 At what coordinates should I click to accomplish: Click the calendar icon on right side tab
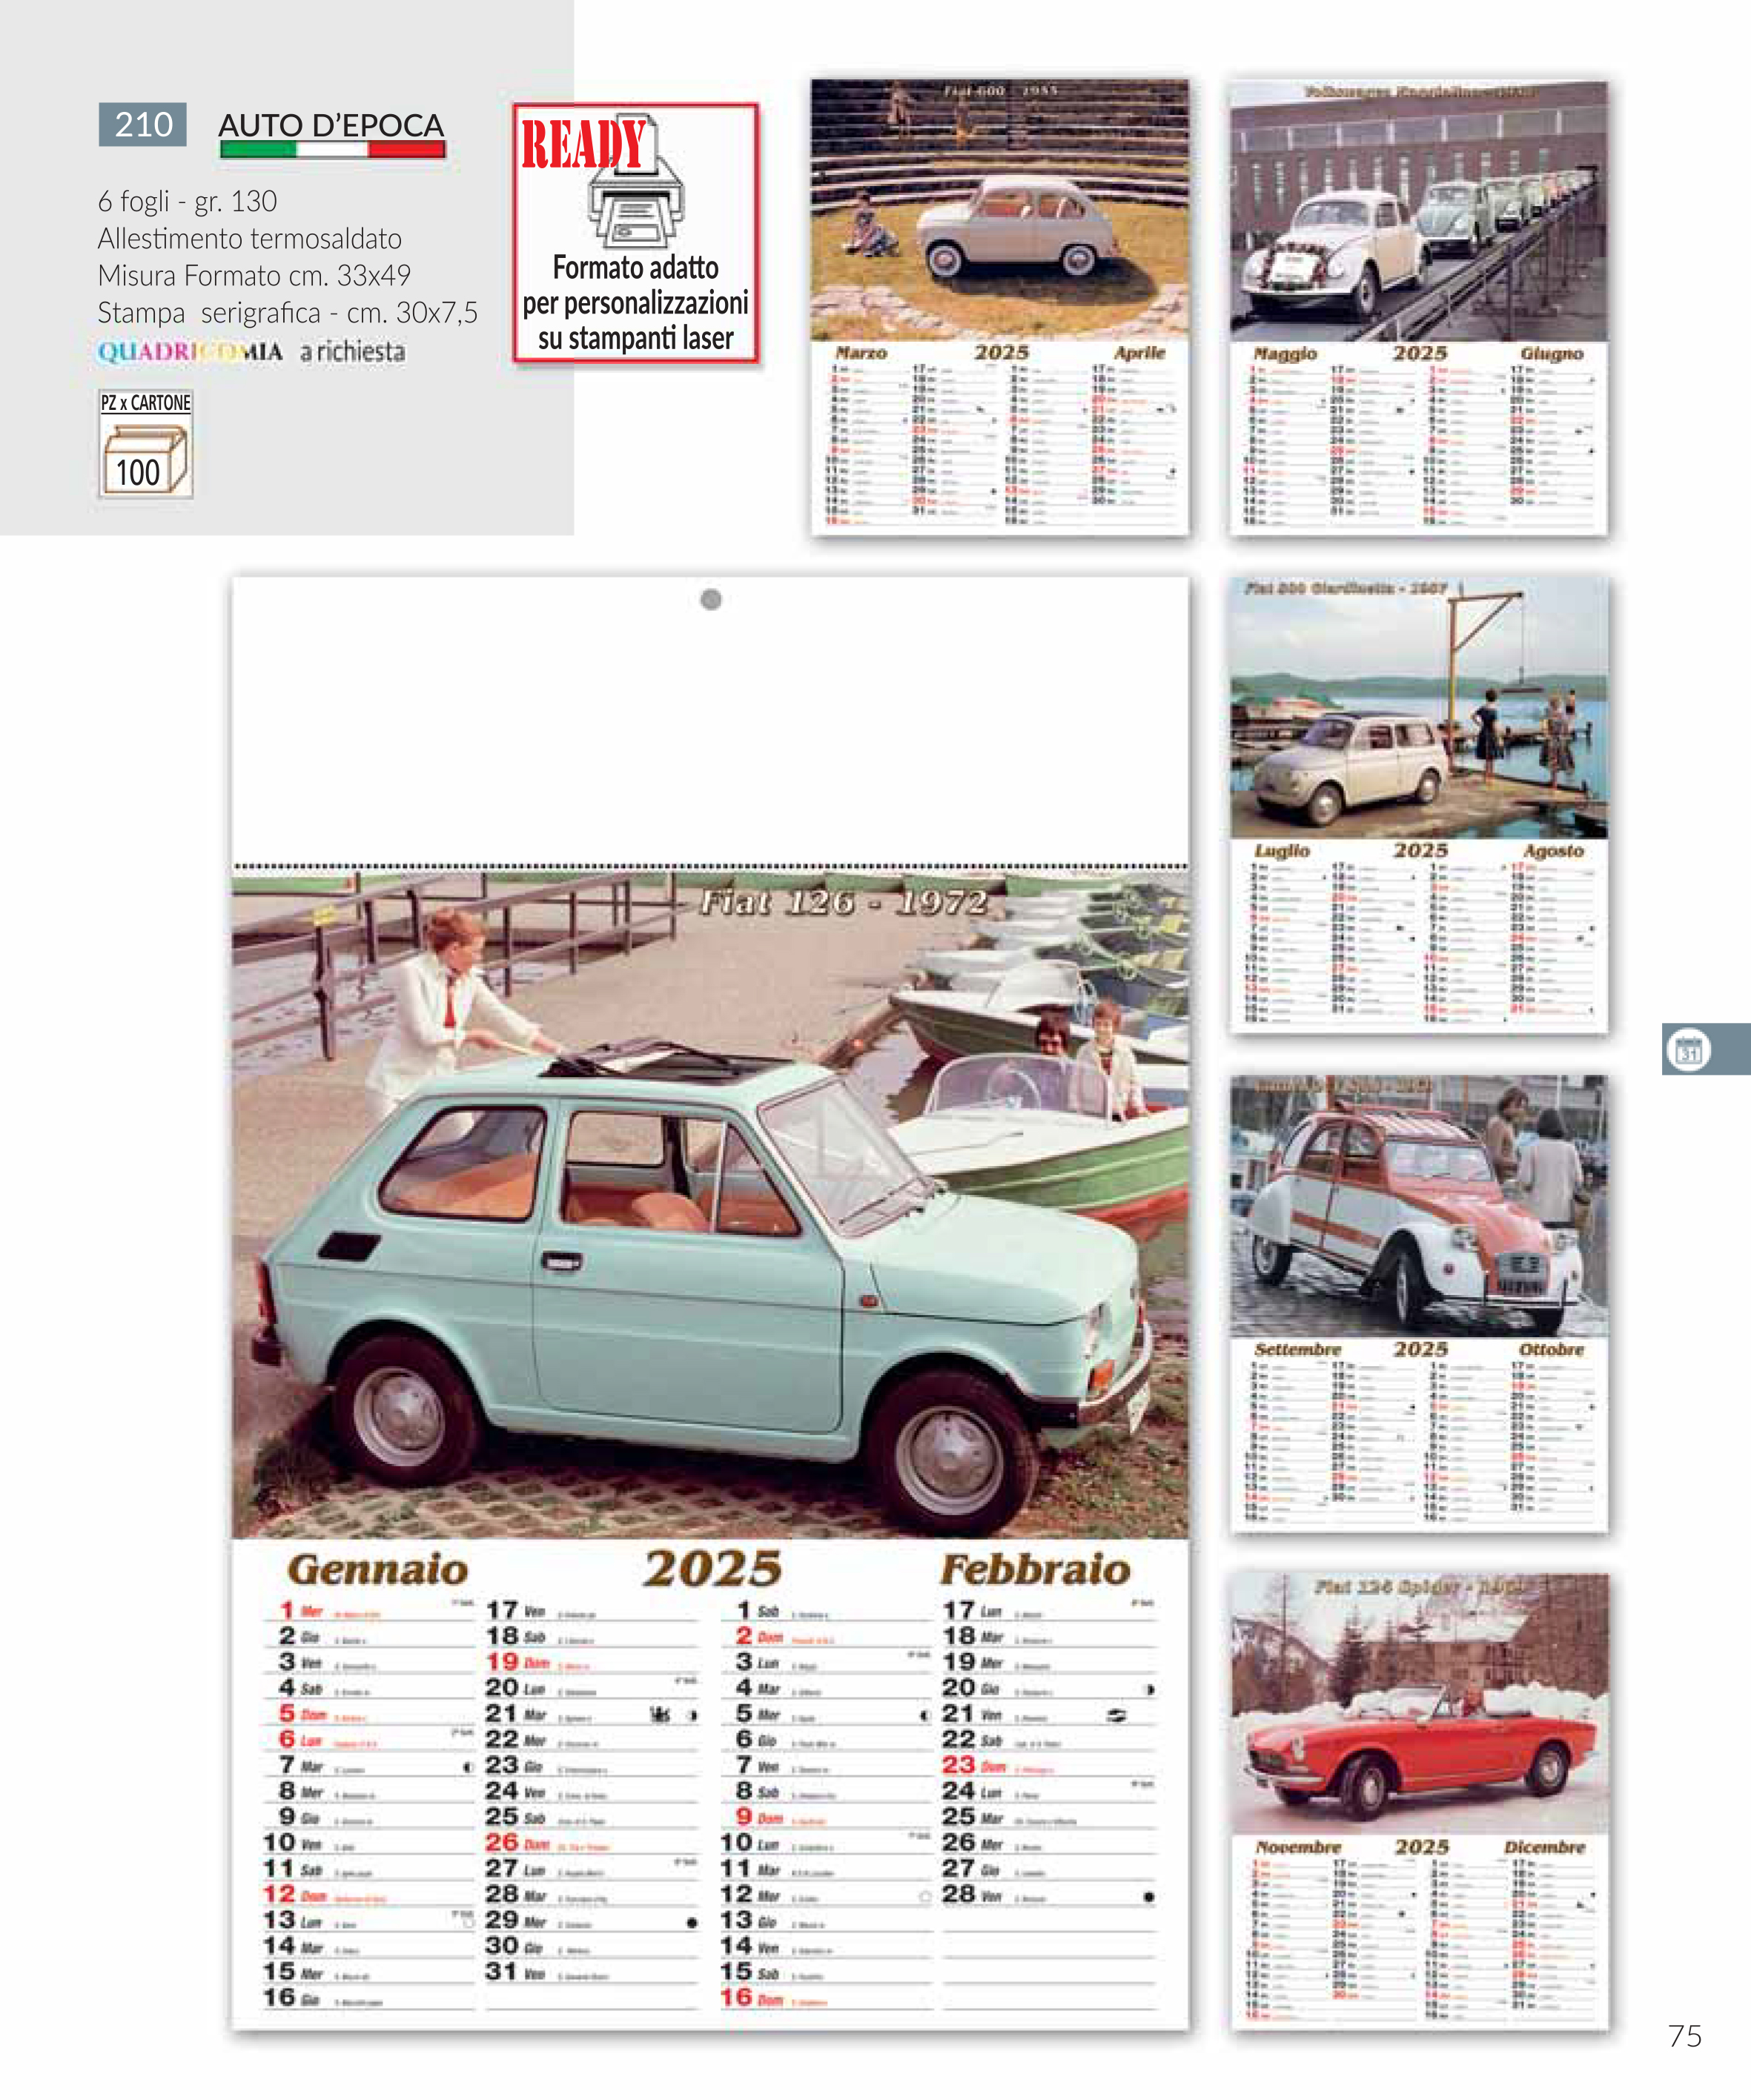coord(1689,1050)
